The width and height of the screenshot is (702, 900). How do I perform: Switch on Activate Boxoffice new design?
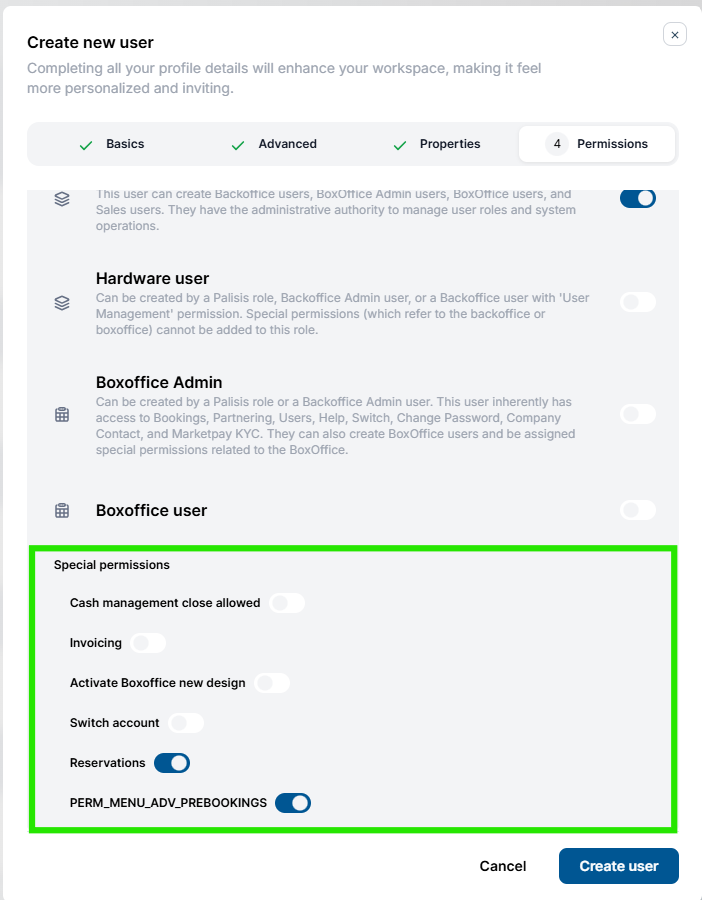(272, 683)
